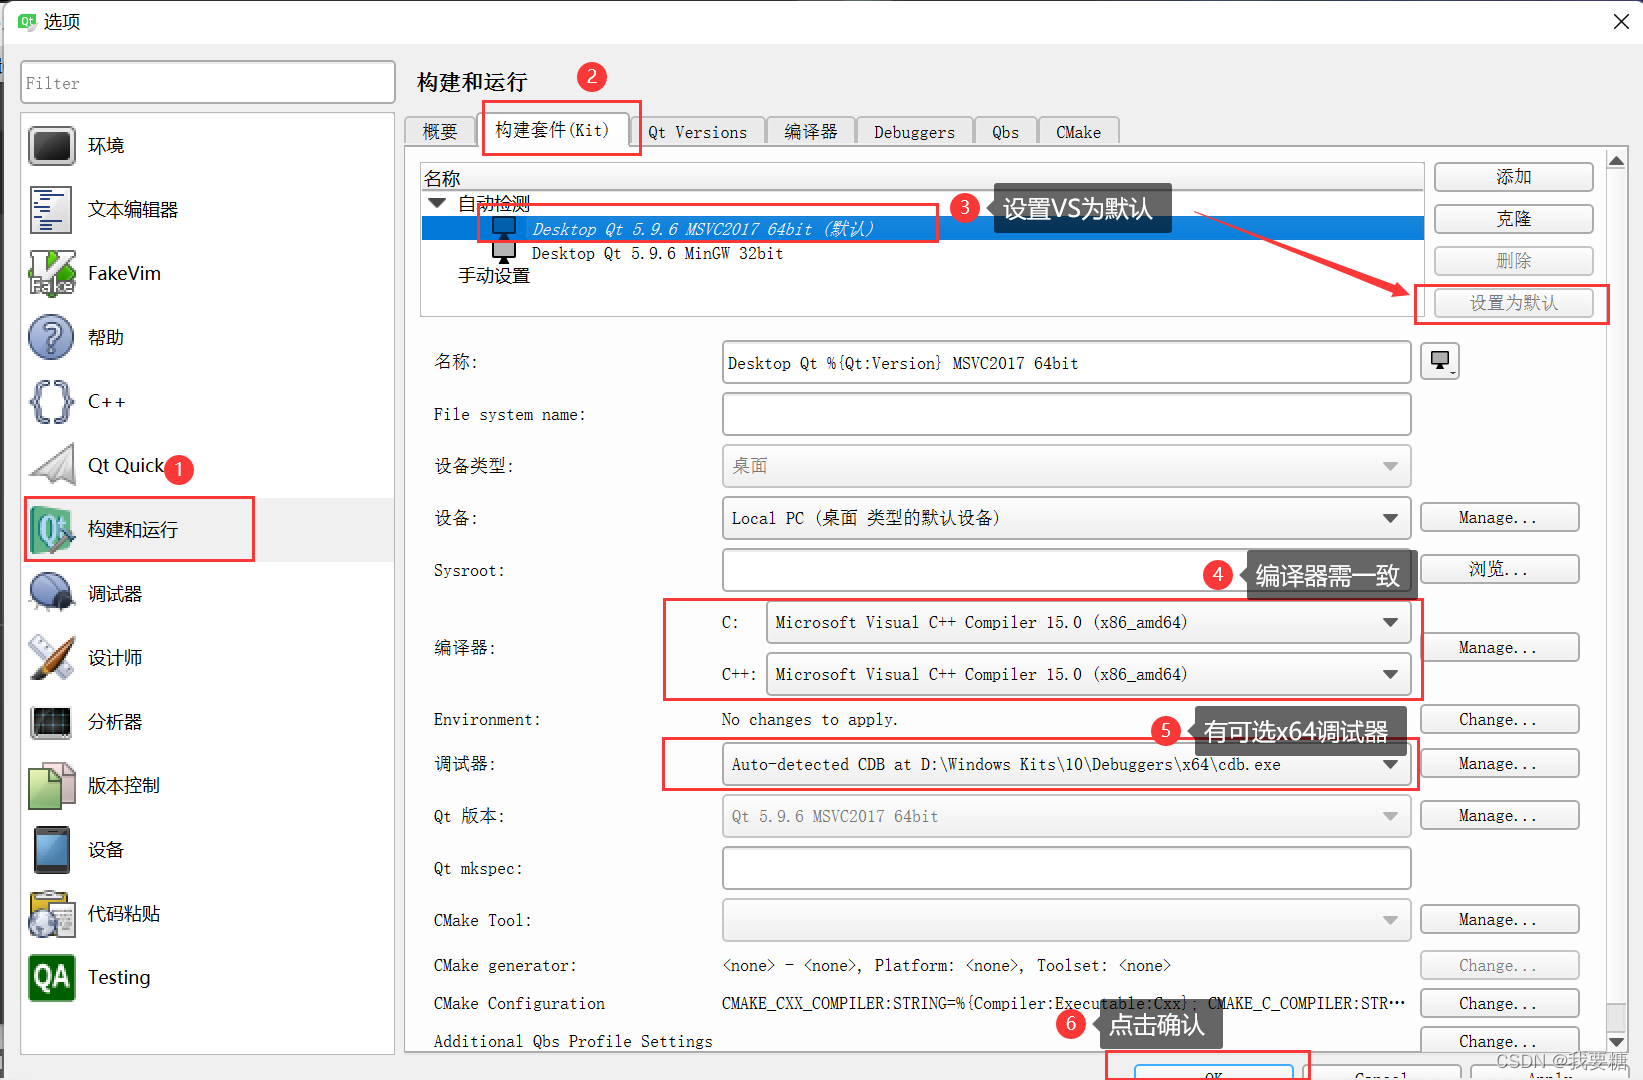Switch to the 编译器 compilers tab
The image size is (1643, 1080).
[811, 132]
